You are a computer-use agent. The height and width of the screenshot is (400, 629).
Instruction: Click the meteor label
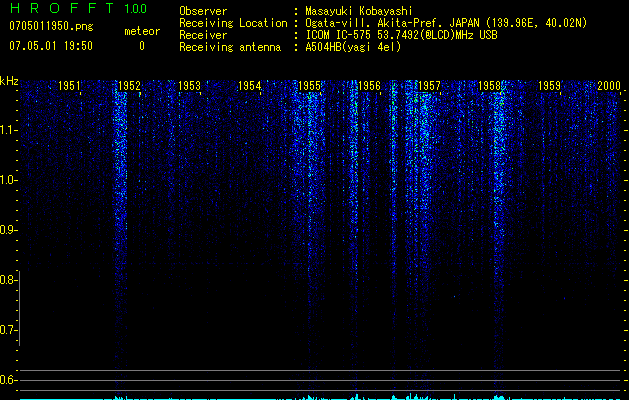pos(142,31)
